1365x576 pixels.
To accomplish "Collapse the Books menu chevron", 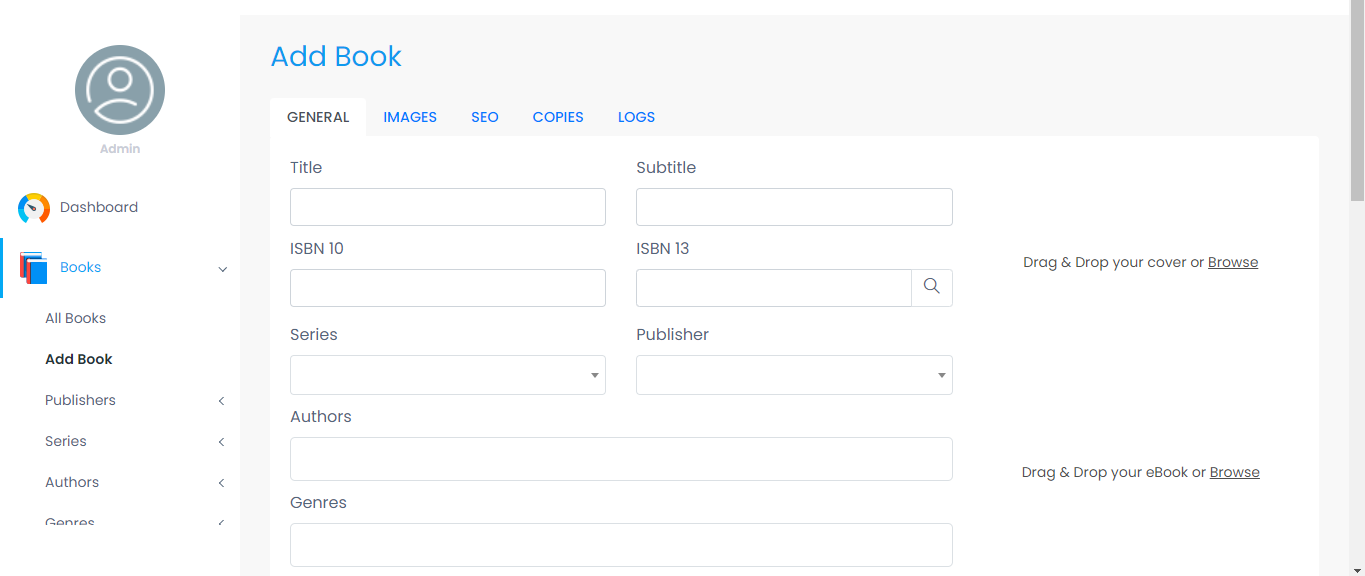I will point(223,269).
